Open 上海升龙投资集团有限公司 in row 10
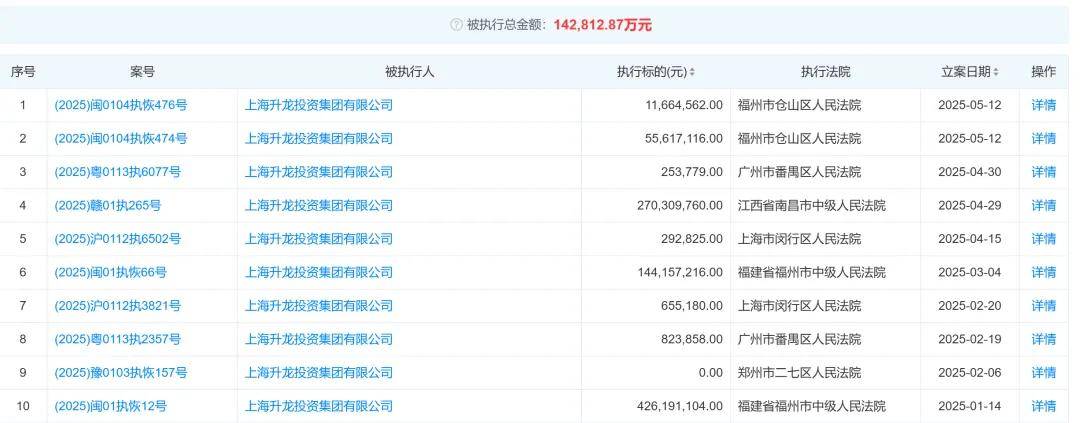The image size is (1080, 423). pyautogui.click(x=319, y=406)
